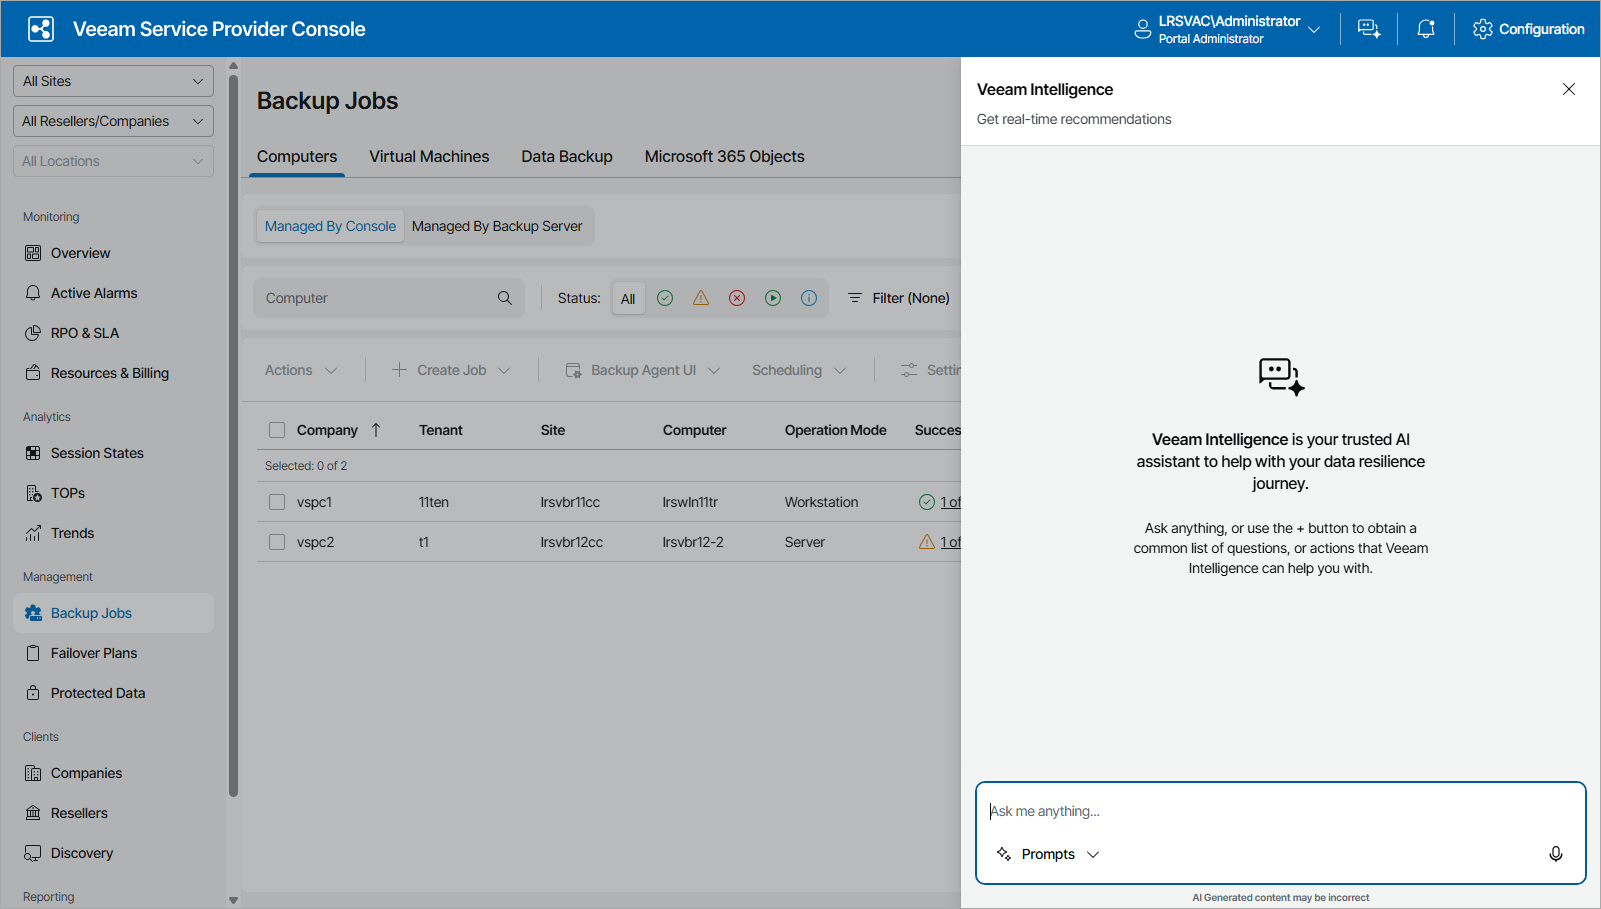
Task: Click the Trends graph icon
Action: click(33, 533)
